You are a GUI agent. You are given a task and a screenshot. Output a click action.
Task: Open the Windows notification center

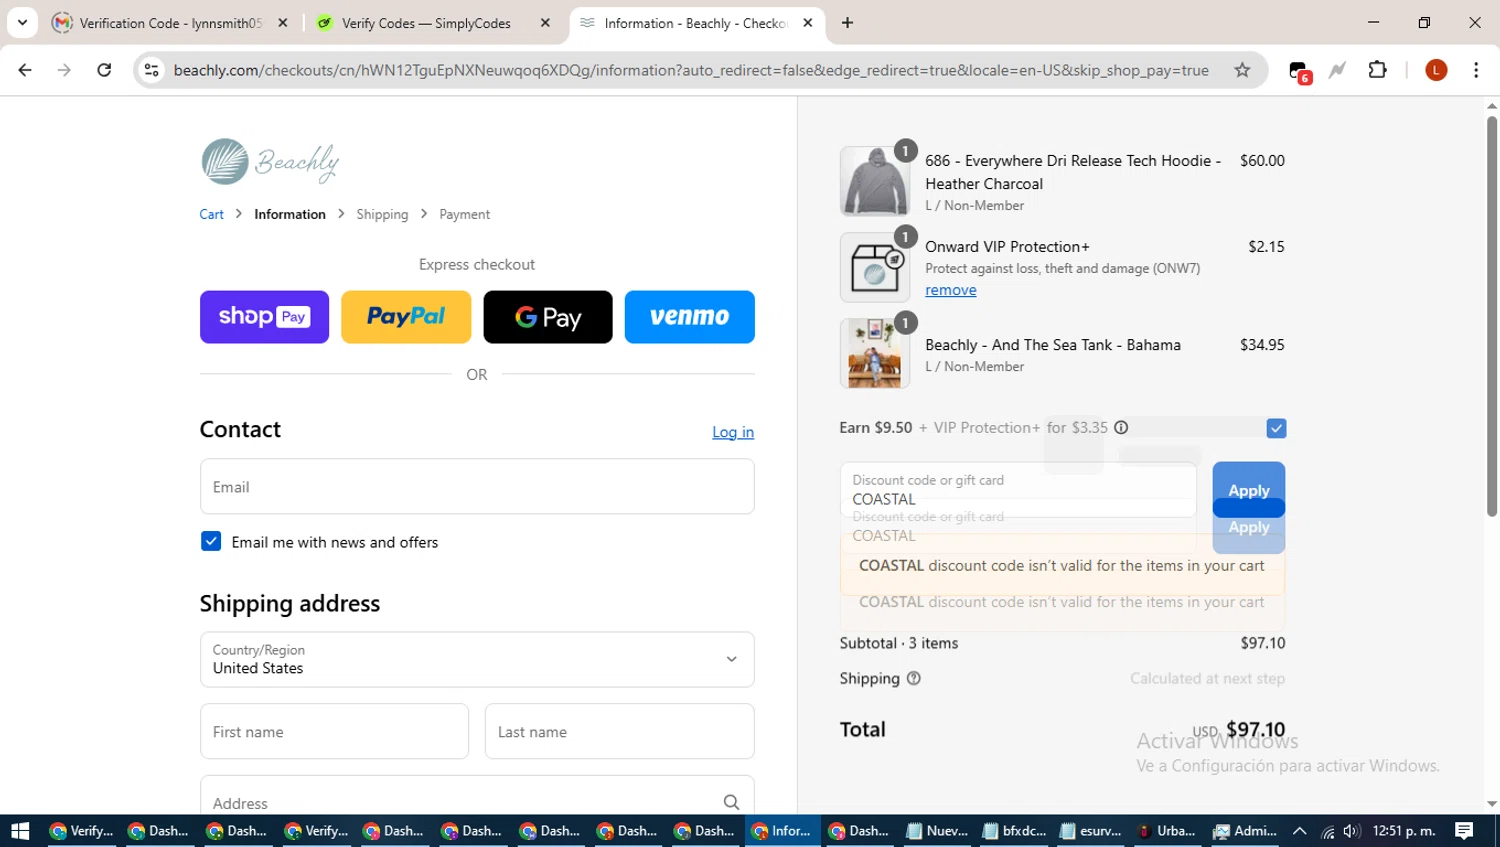pos(1464,831)
